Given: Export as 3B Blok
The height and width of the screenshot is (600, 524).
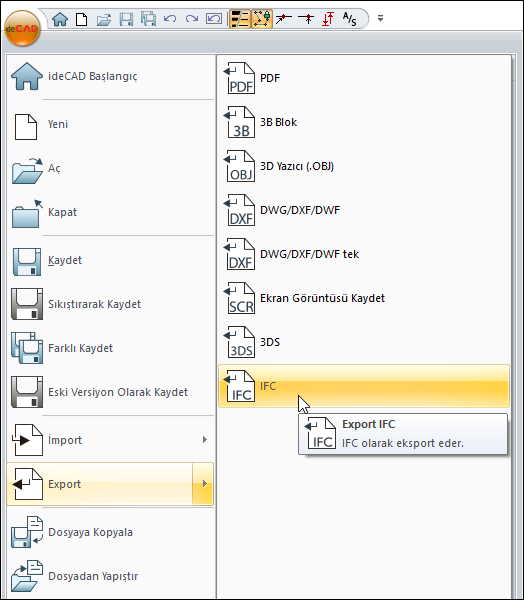Looking at the screenshot, I should pos(364,122).
